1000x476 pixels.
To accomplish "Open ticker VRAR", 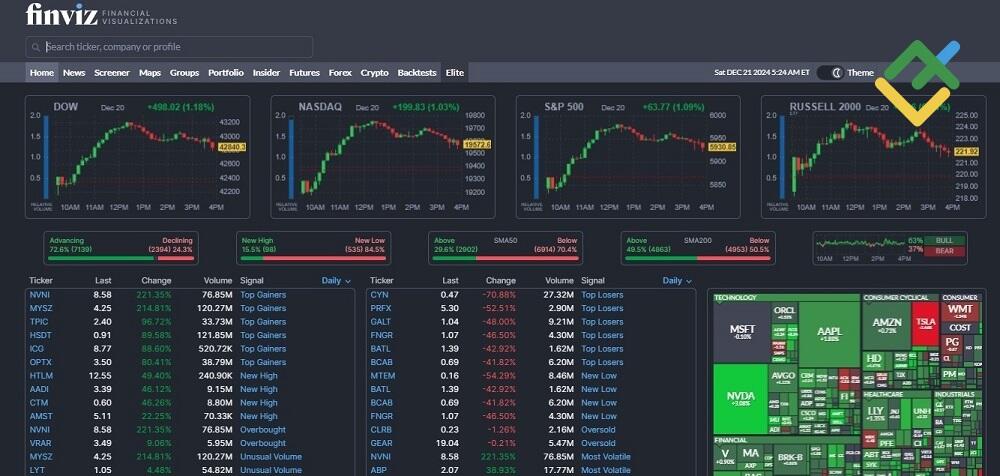I will click(40, 443).
